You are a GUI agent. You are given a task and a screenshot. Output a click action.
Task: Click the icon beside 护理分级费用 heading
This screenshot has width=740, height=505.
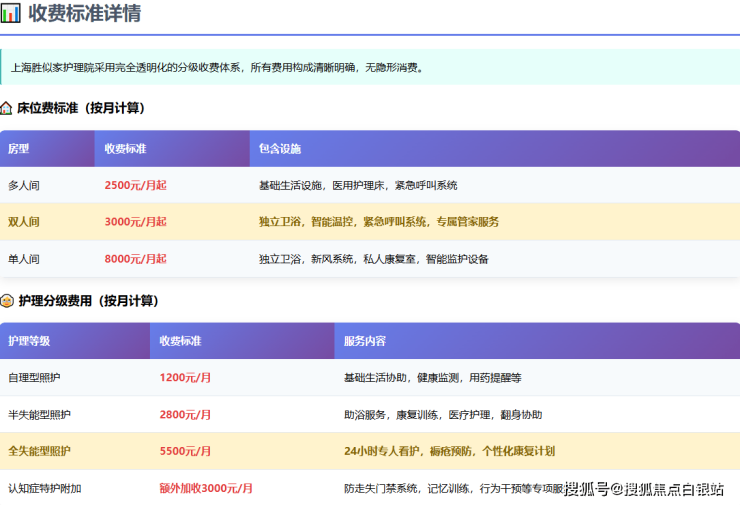click(7, 301)
